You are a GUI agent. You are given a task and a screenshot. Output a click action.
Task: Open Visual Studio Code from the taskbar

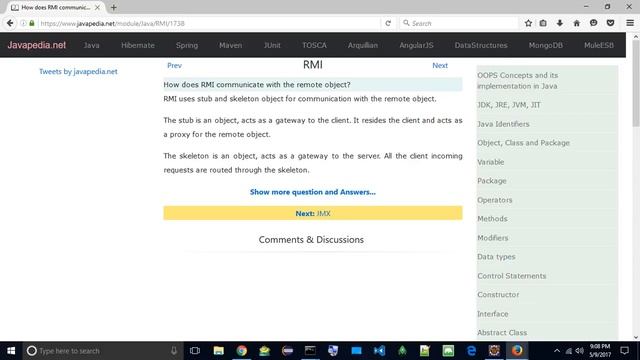(x=379, y=351)
